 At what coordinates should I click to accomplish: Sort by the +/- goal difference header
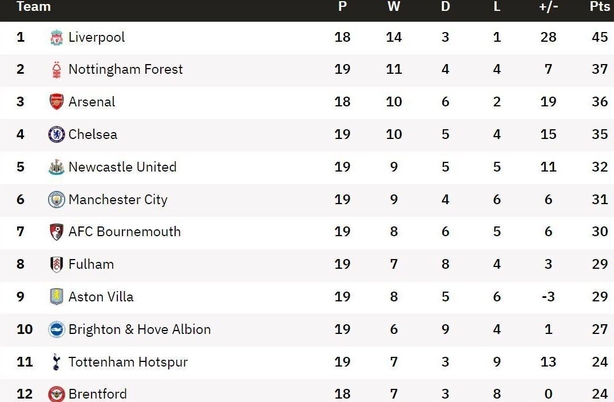point(548,6)
